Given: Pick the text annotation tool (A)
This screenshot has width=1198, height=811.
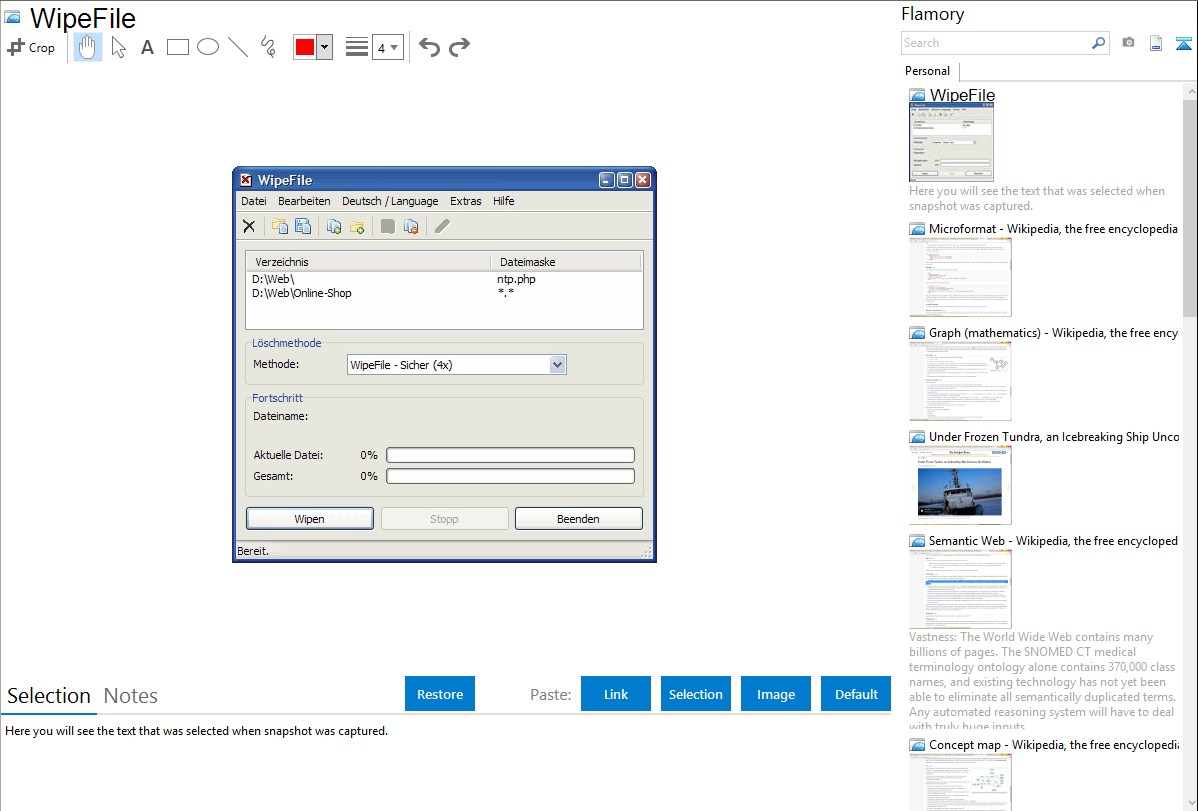Looking at the screenshot, I should point(147,47).
